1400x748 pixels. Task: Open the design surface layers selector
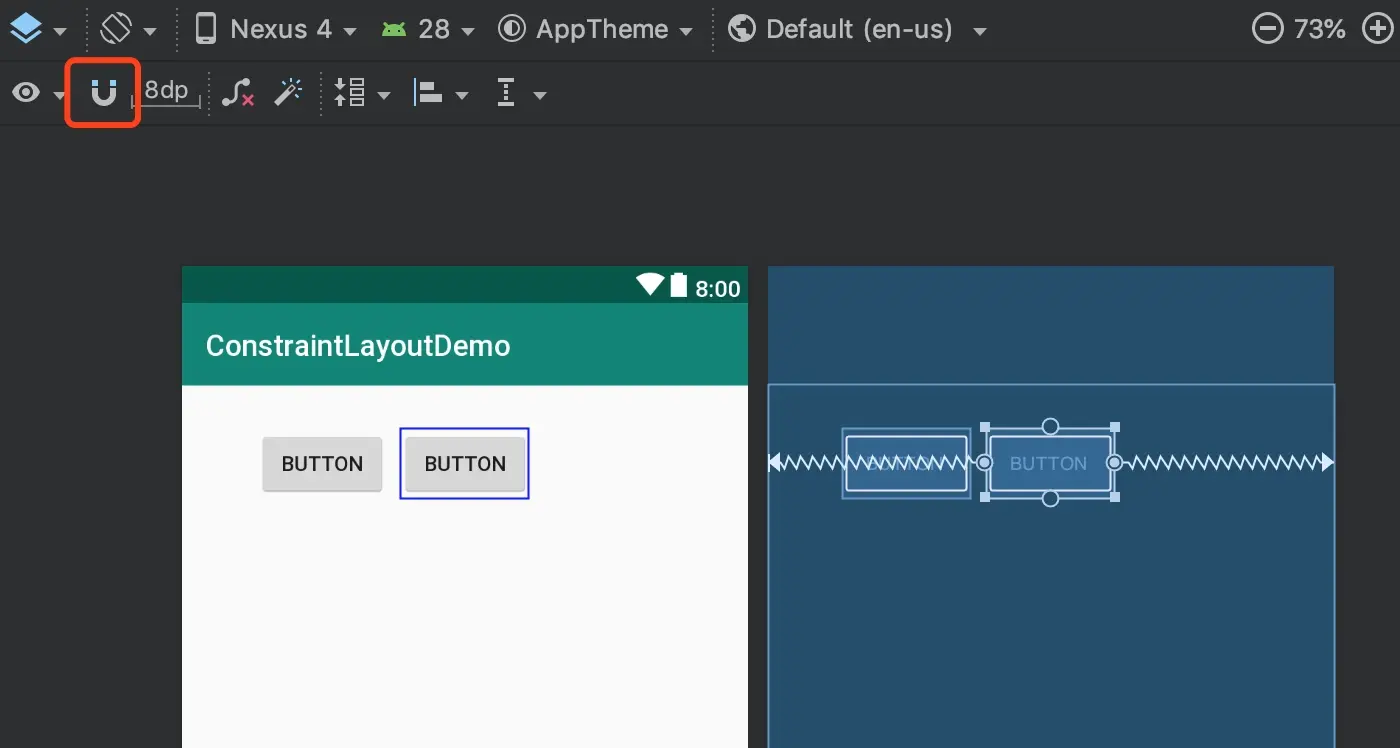[x=37, y=29]
